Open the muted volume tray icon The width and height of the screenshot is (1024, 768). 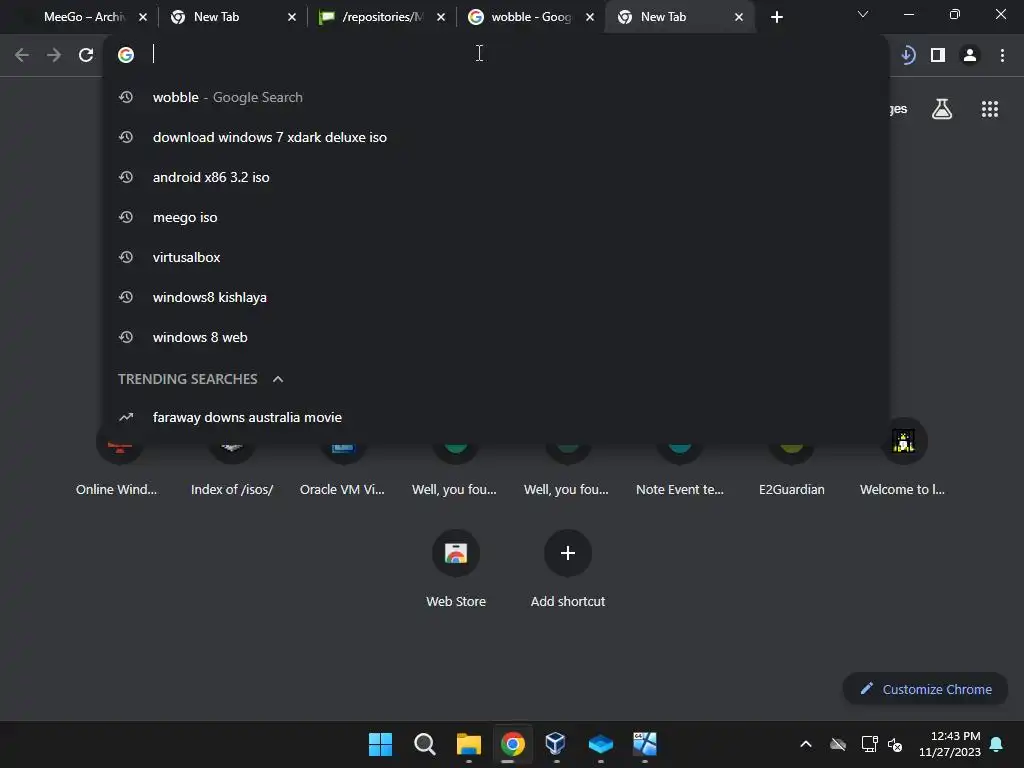click(895, 744)
